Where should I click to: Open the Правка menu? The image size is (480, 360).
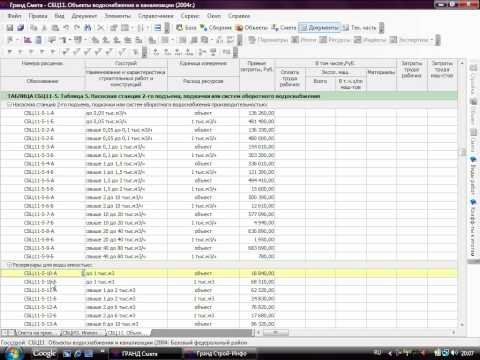coord(38,16)
